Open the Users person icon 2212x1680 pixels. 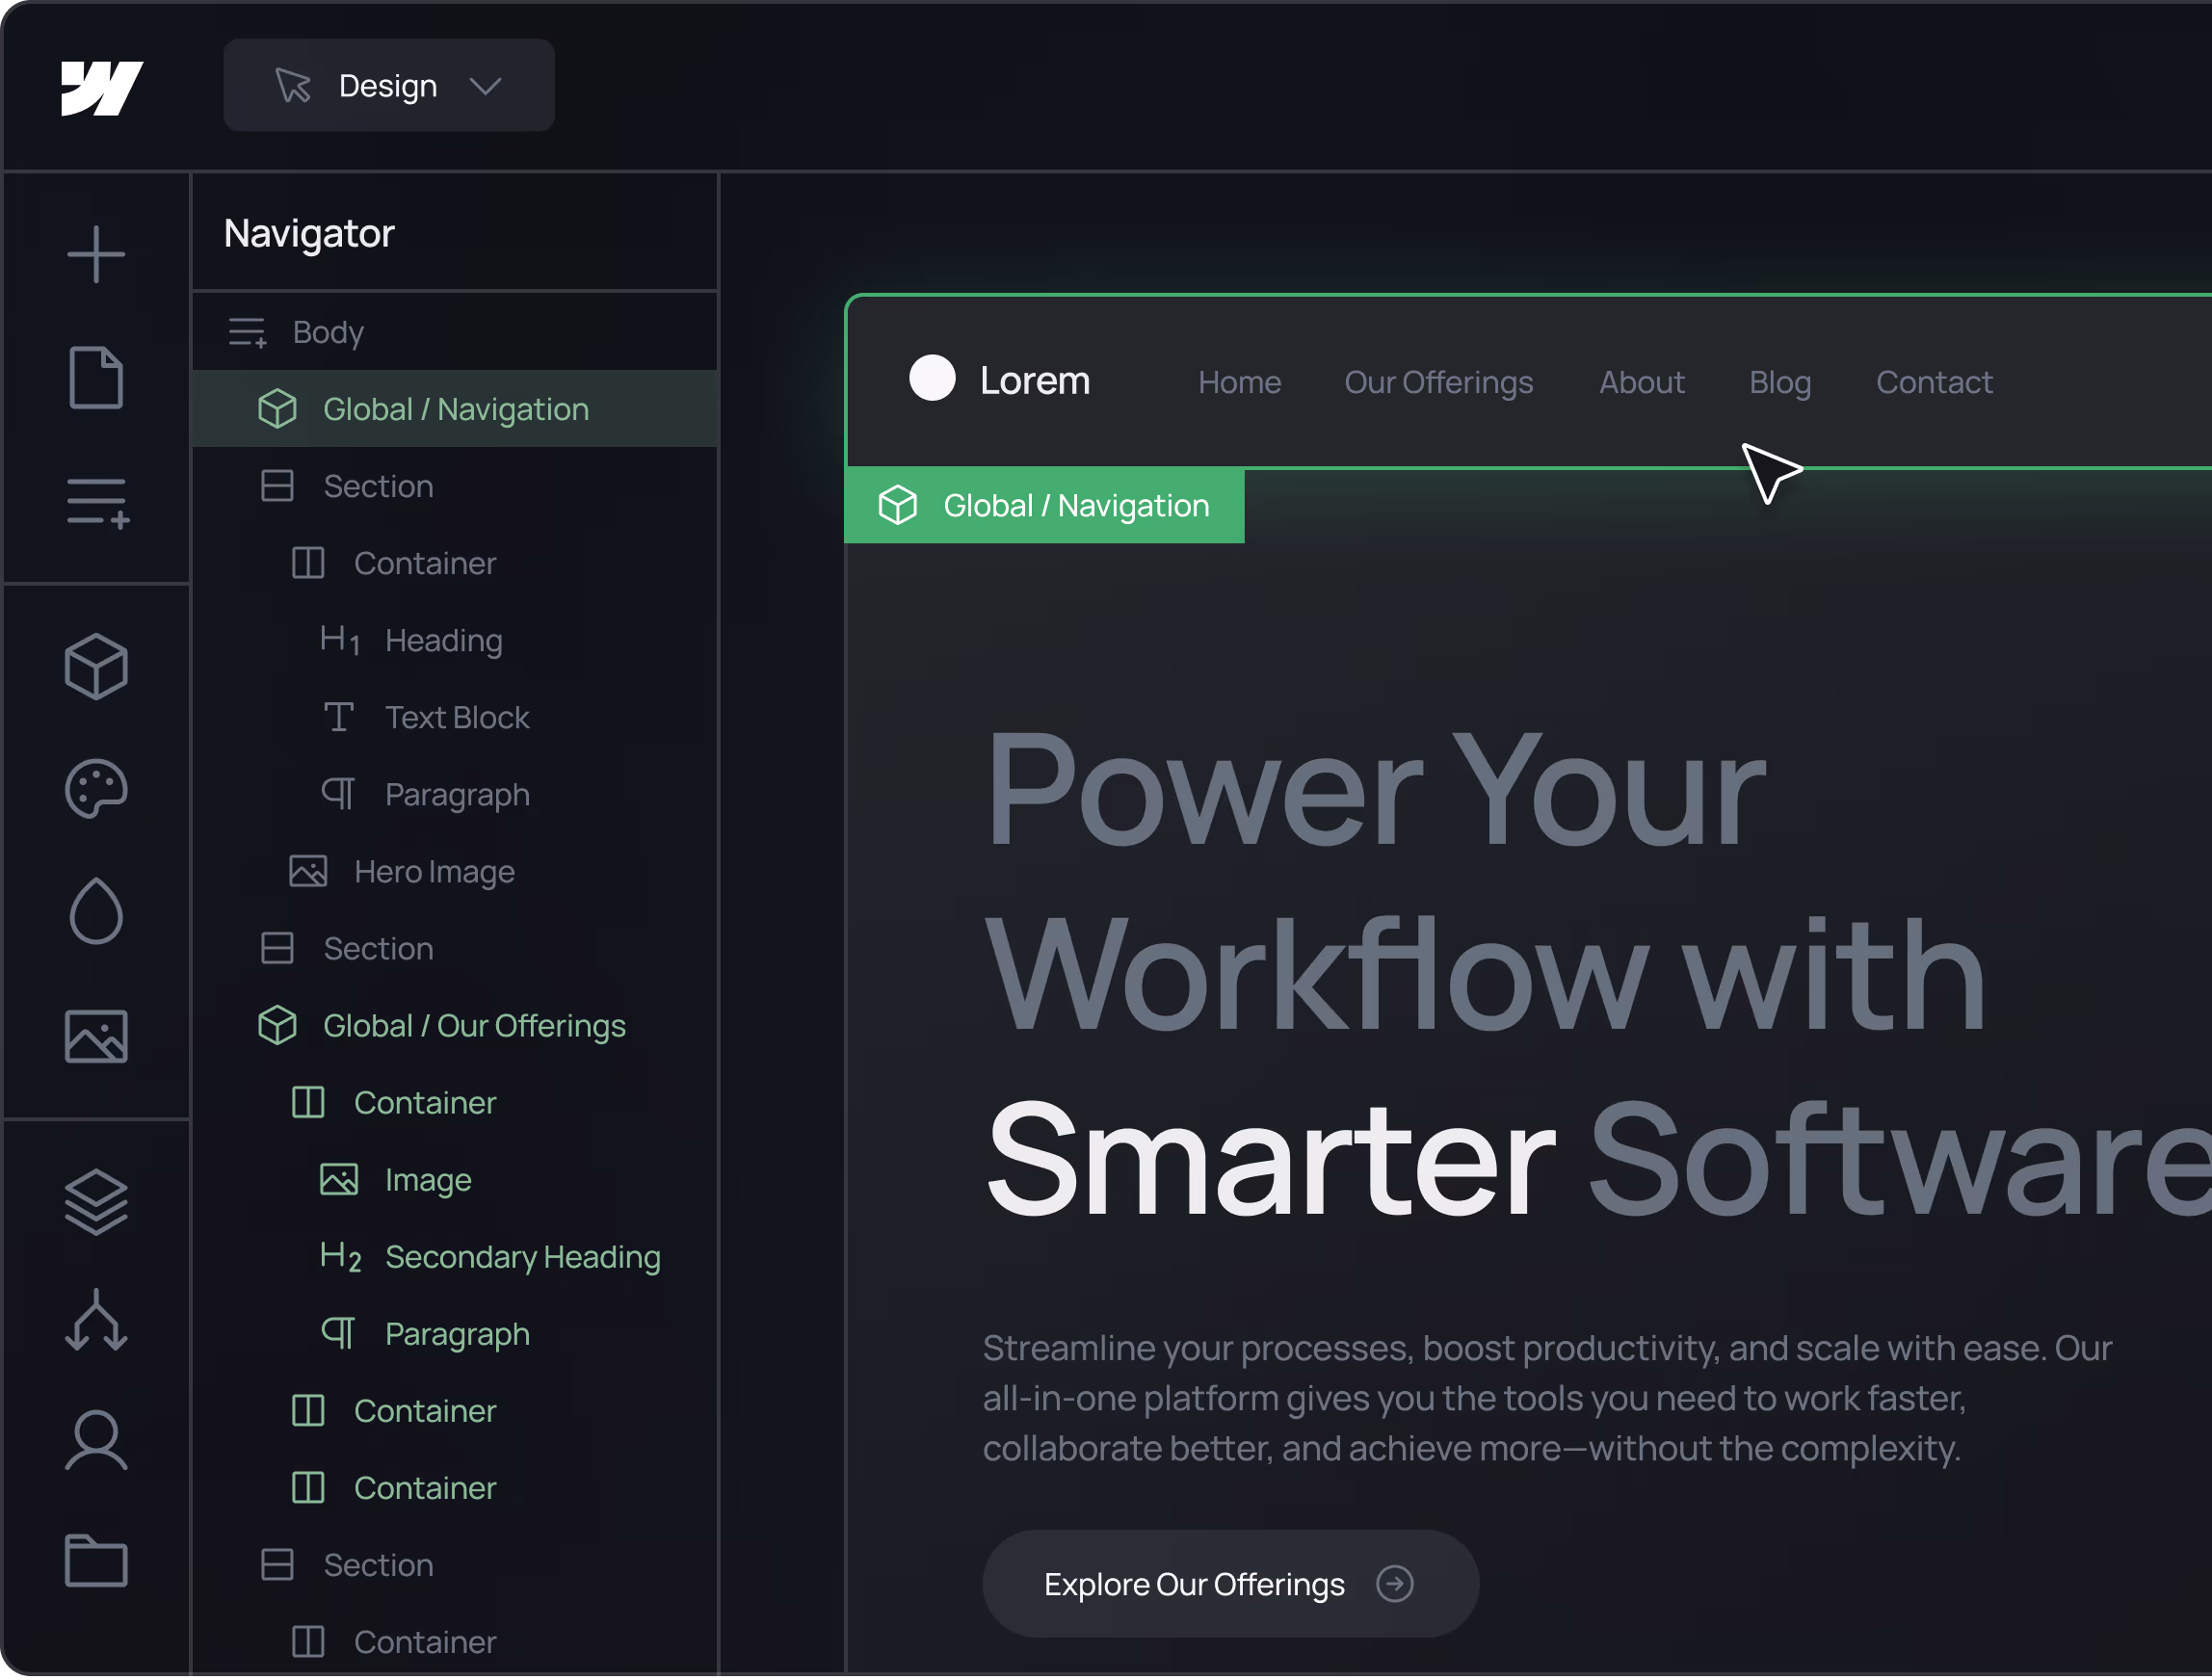tap(96, 1442)
